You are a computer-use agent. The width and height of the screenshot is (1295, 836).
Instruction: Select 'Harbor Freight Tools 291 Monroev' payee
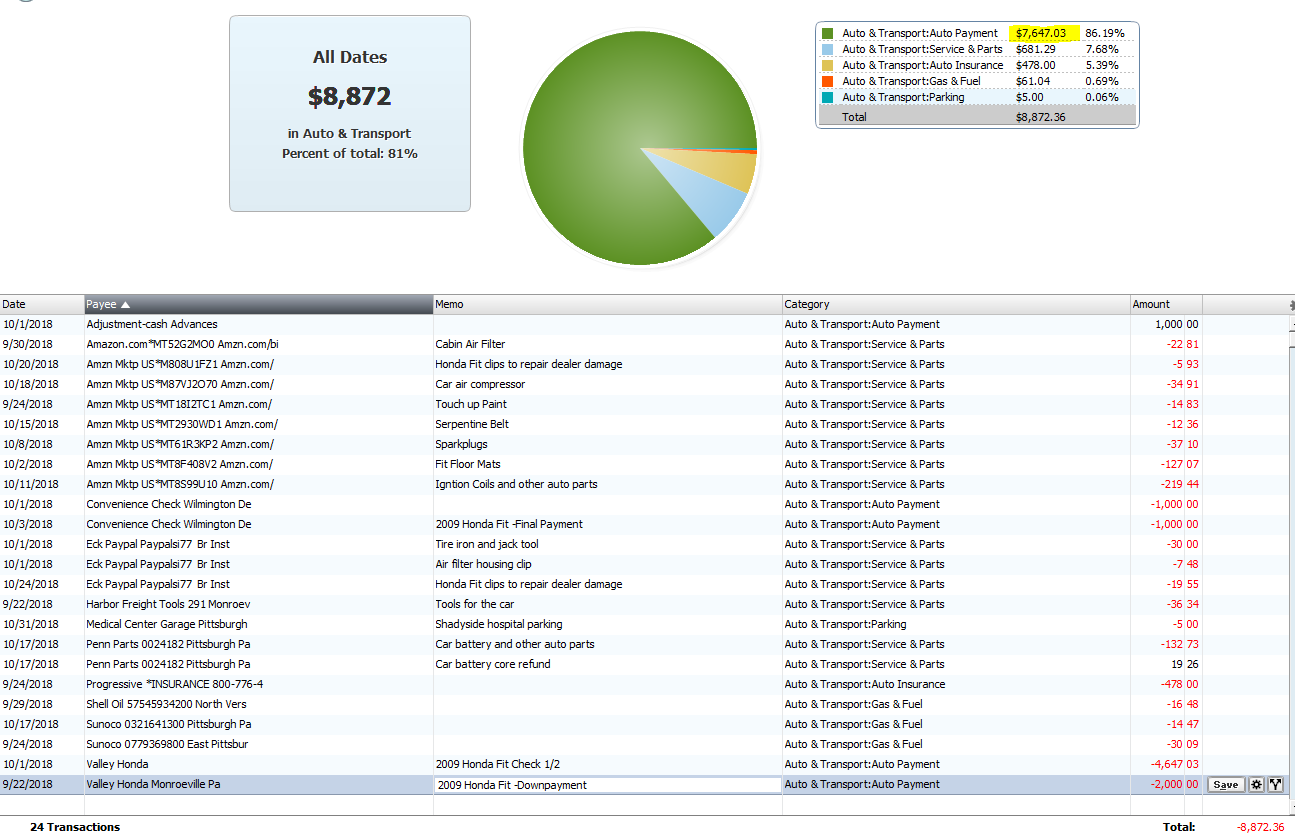[x=258, y=604]
